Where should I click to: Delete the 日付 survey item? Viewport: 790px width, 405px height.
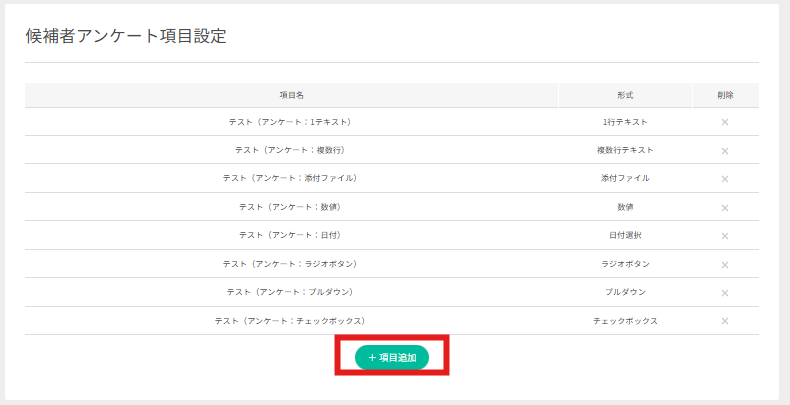coord(725,236)
